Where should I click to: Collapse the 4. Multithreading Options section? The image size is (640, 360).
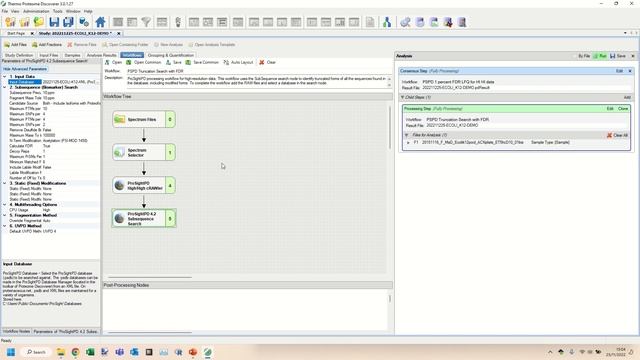5,204
